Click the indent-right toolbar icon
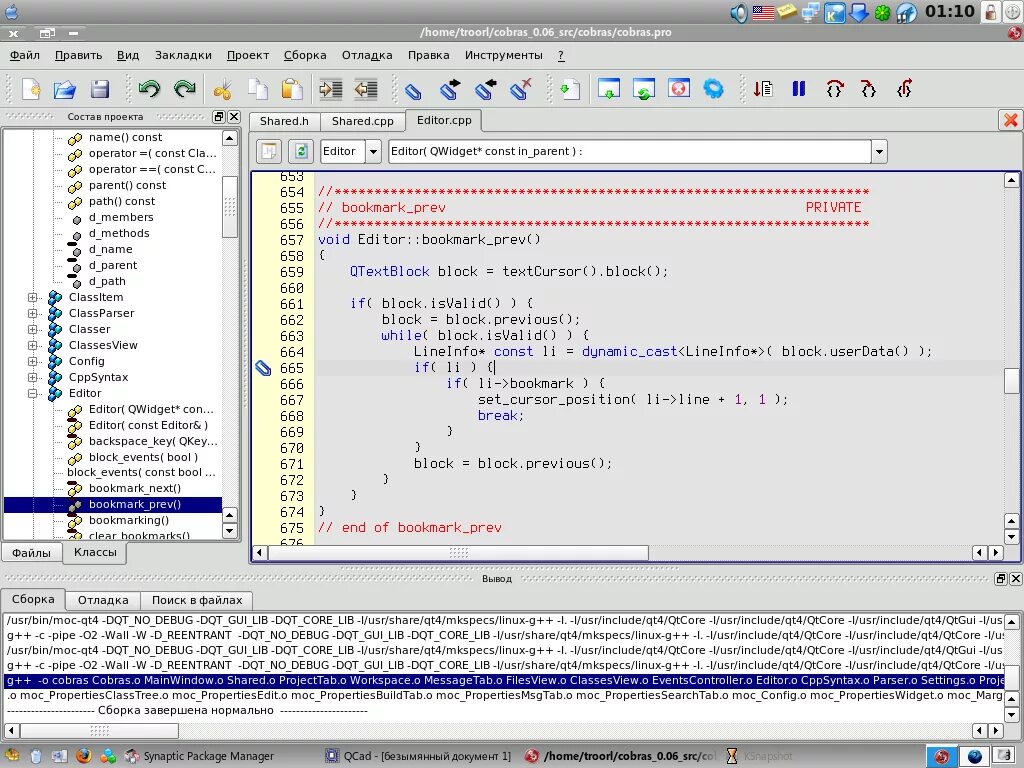 tap(329, 89)
